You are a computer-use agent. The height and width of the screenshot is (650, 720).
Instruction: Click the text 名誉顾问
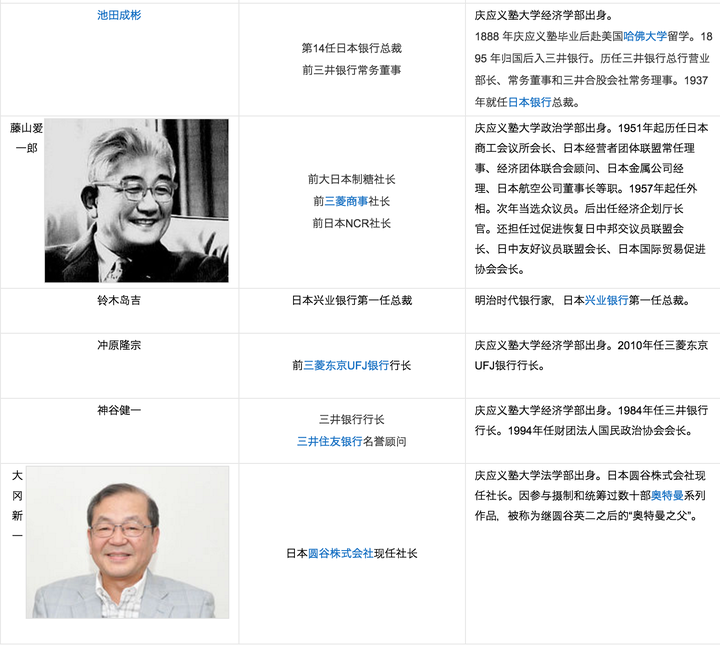(x=385, y=442)
